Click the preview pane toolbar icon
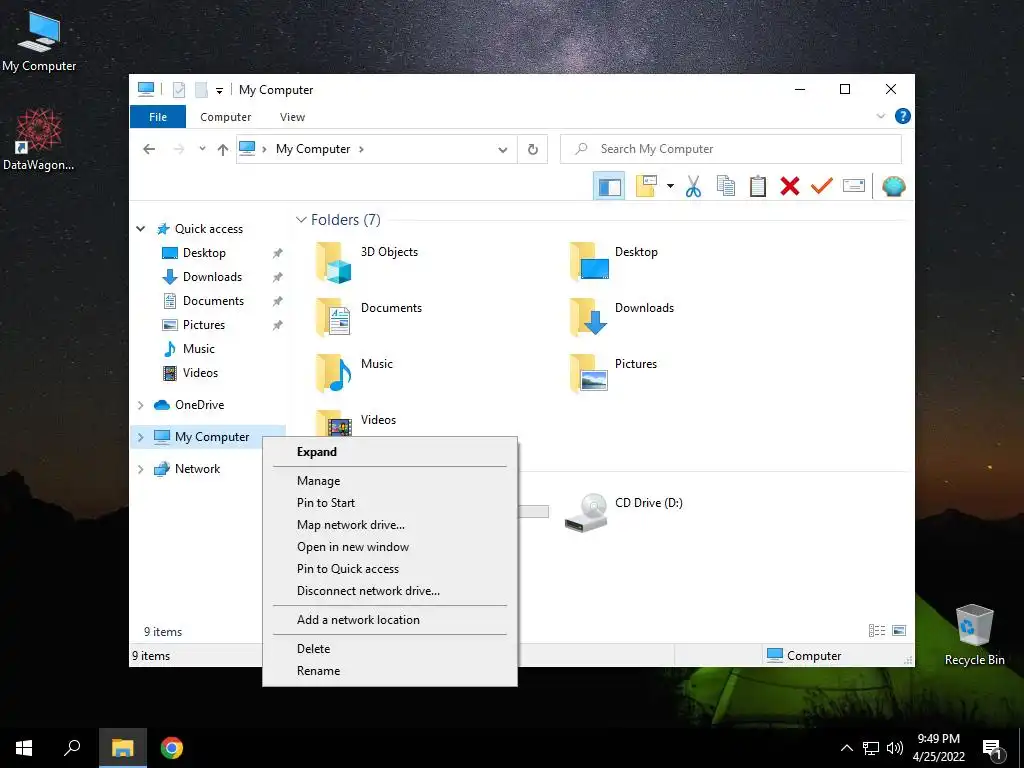This screenshot has width=1024, height=768. (609, 187)
